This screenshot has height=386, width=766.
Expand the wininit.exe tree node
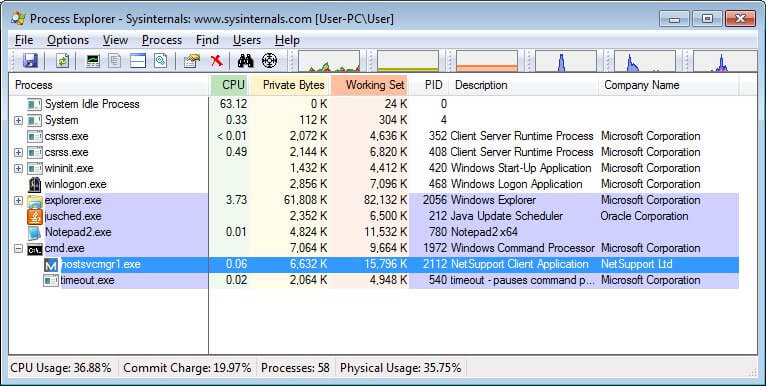point(19,169)
